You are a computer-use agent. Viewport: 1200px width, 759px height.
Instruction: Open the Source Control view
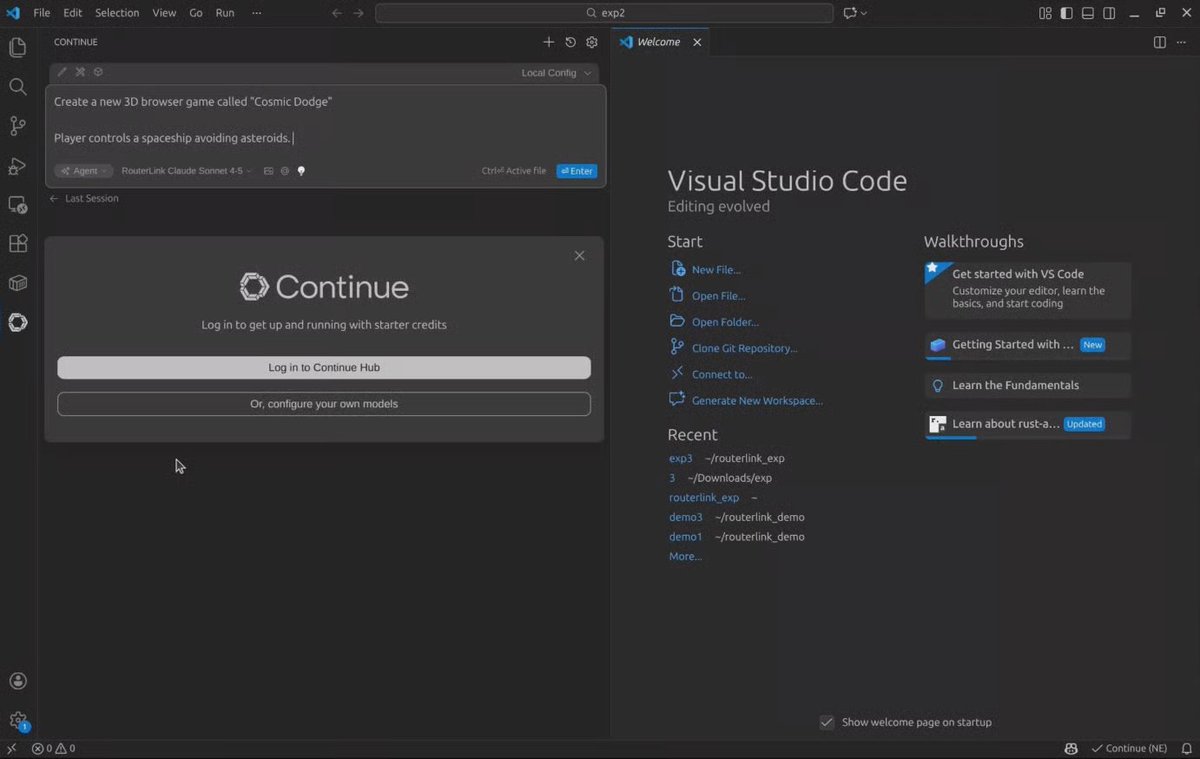click(18, 126)
